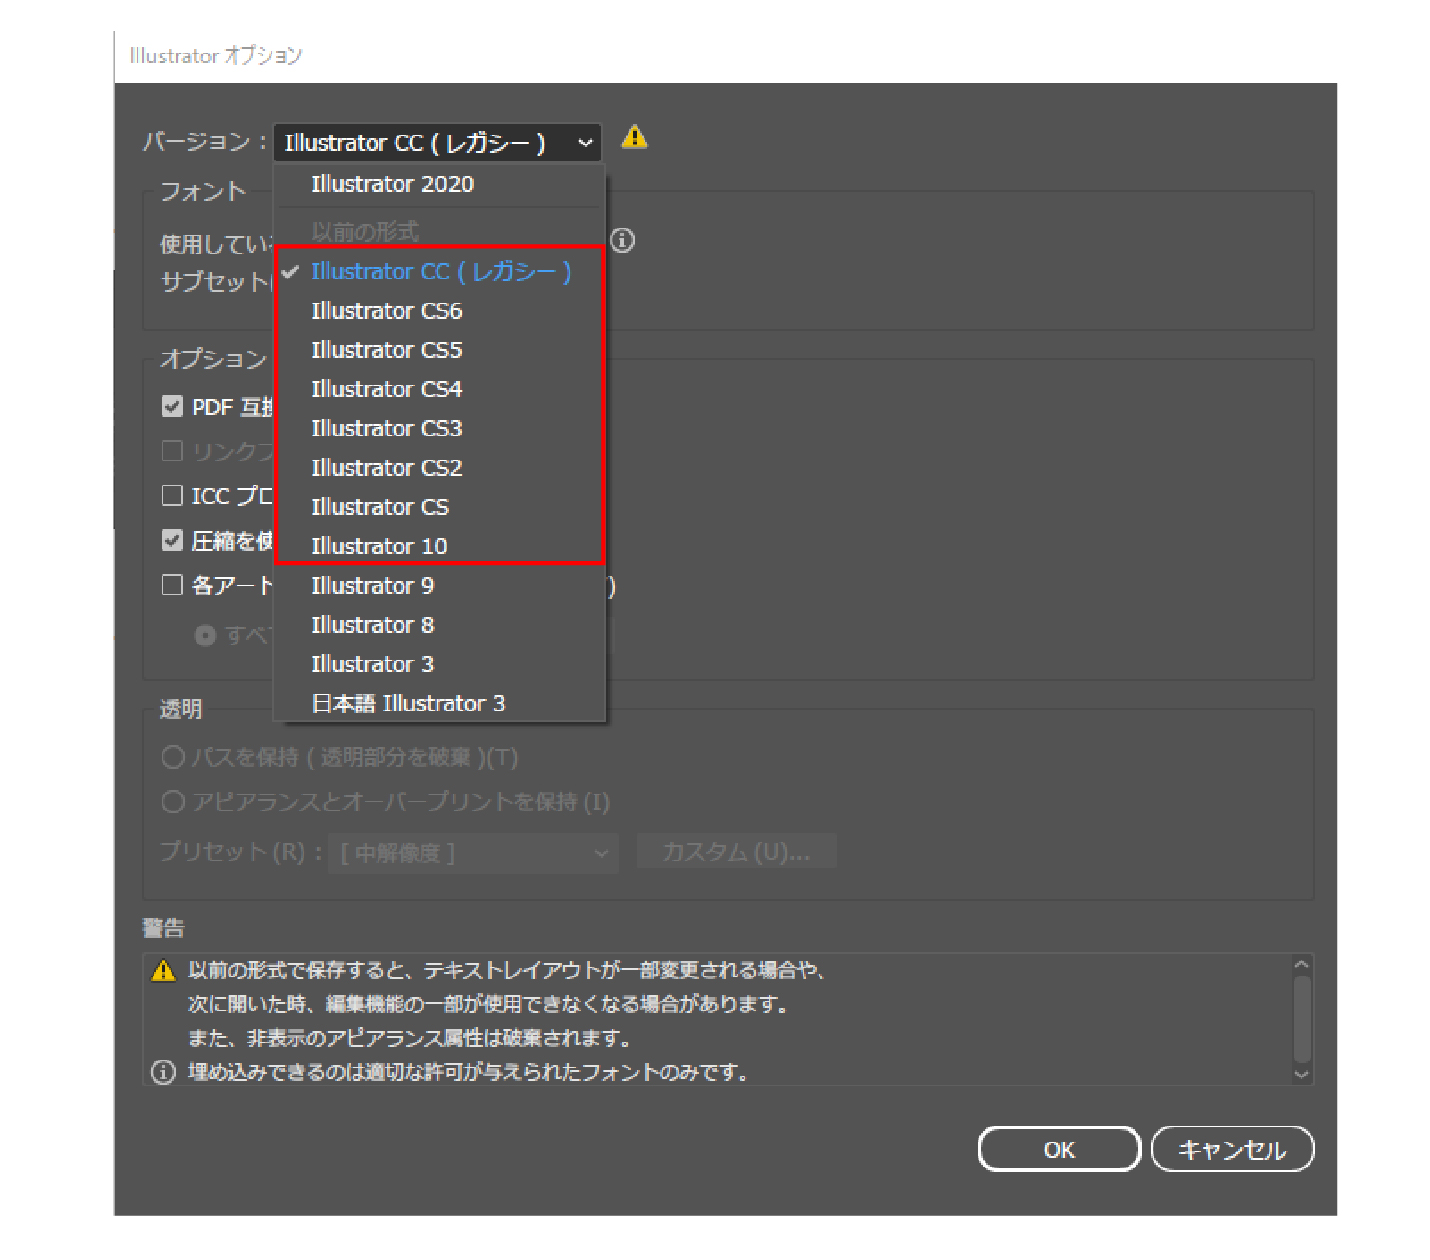Select パスを保持 radio button

tap(173, 757)
